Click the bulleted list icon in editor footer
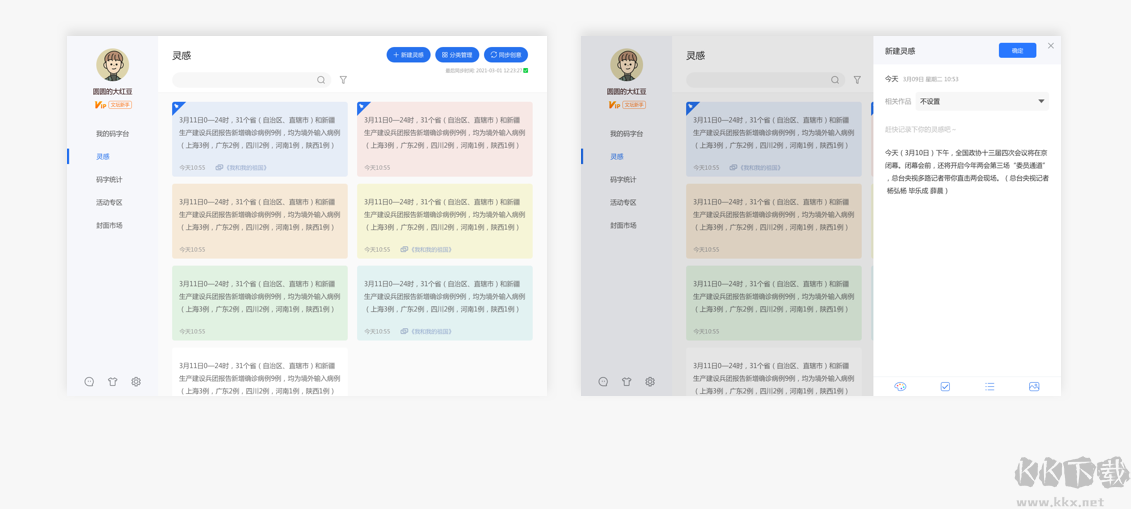Image resolution: width=1131 pixels, height=509 pixels. tap(989, 387)
